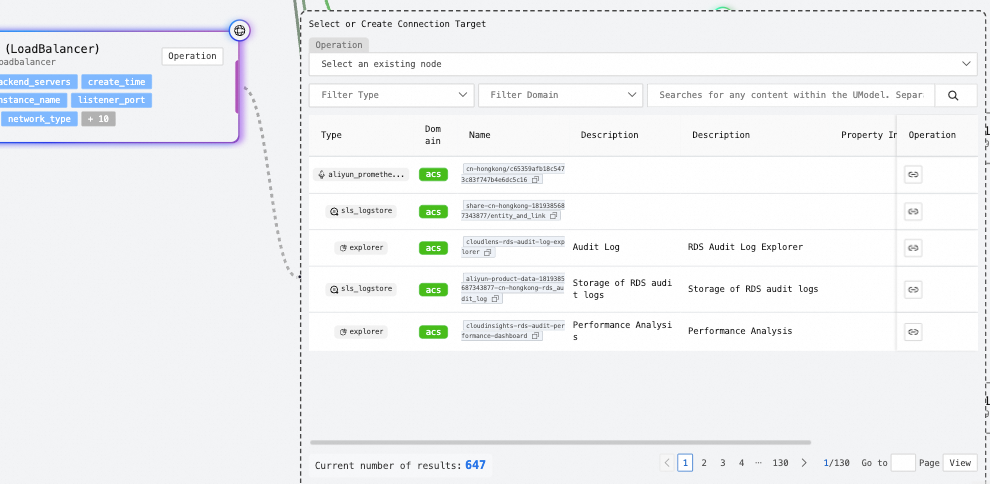Image resolution: width=990 pixels, height=484 pixels.
Task: Click link icon for entity_and_link logstore row
Action: click(913, 211)
